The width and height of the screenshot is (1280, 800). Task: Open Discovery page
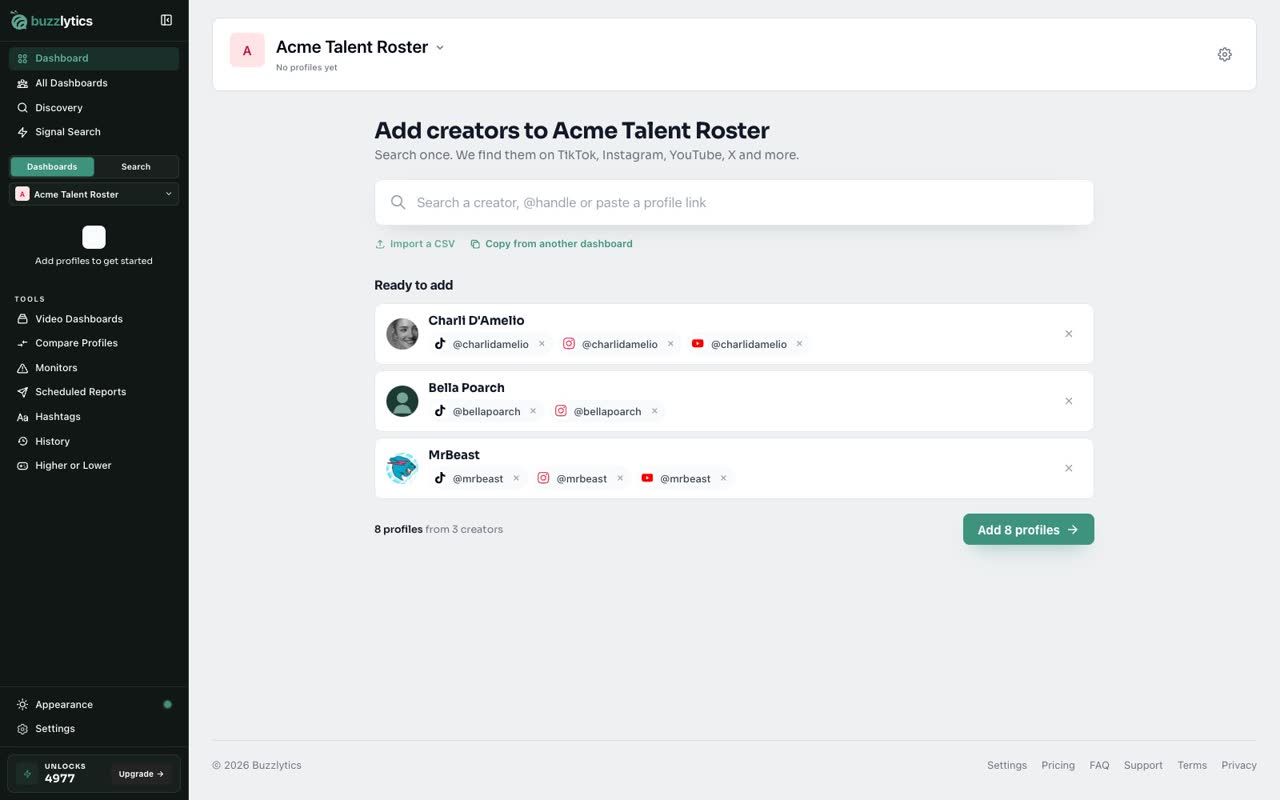pos(94,107)
